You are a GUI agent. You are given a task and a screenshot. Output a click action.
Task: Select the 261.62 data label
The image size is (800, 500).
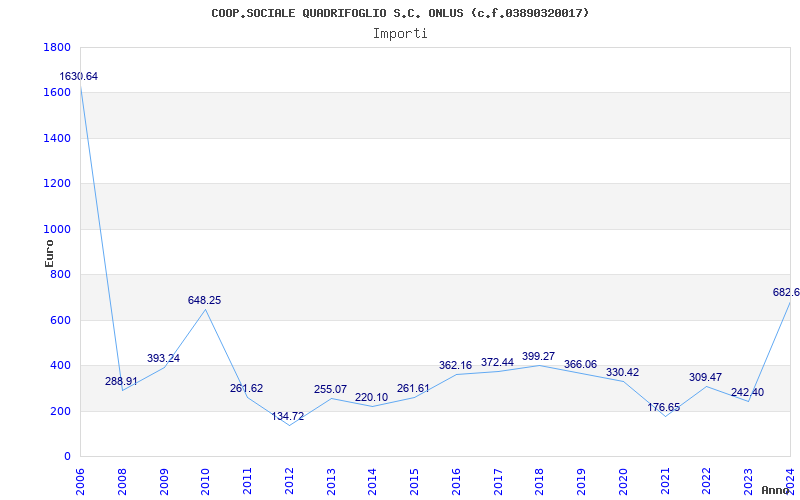pos(246,388)
